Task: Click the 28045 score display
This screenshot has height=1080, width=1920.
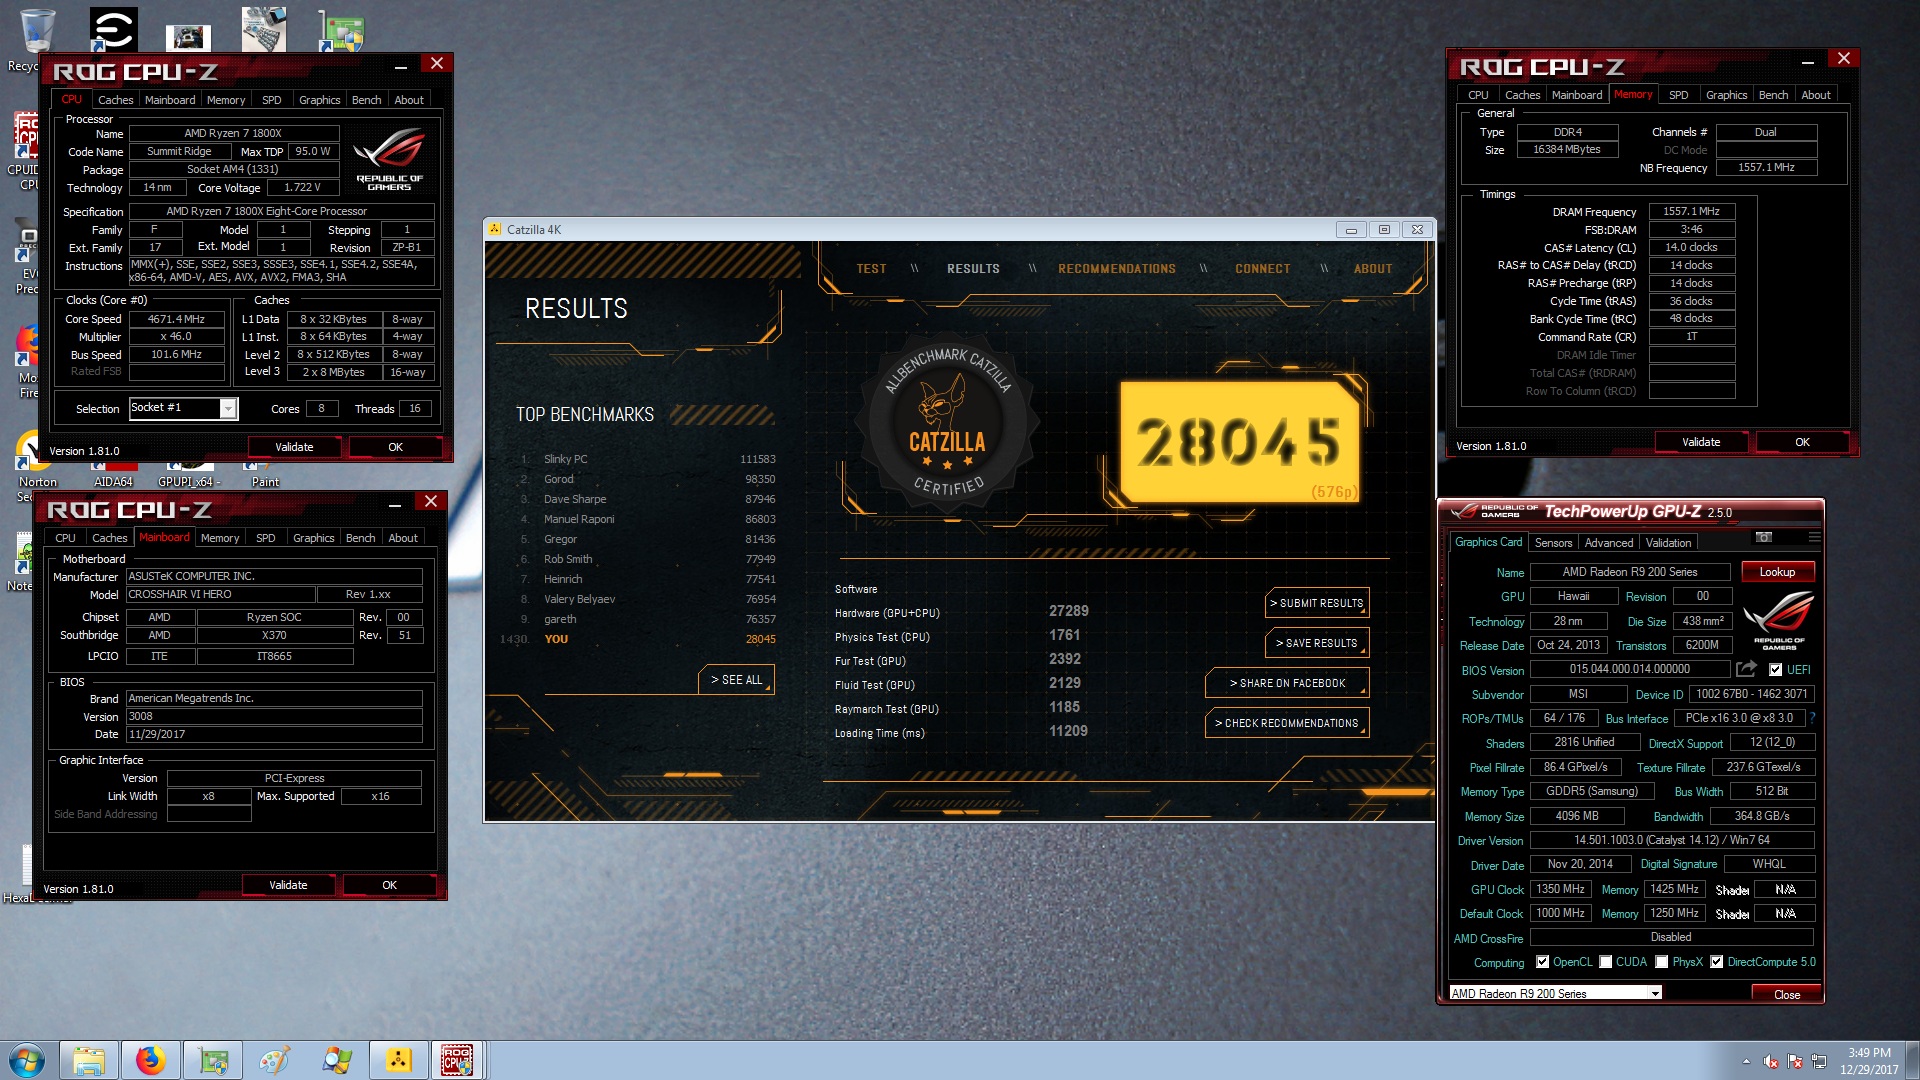Action: (x=1239, y=441)
